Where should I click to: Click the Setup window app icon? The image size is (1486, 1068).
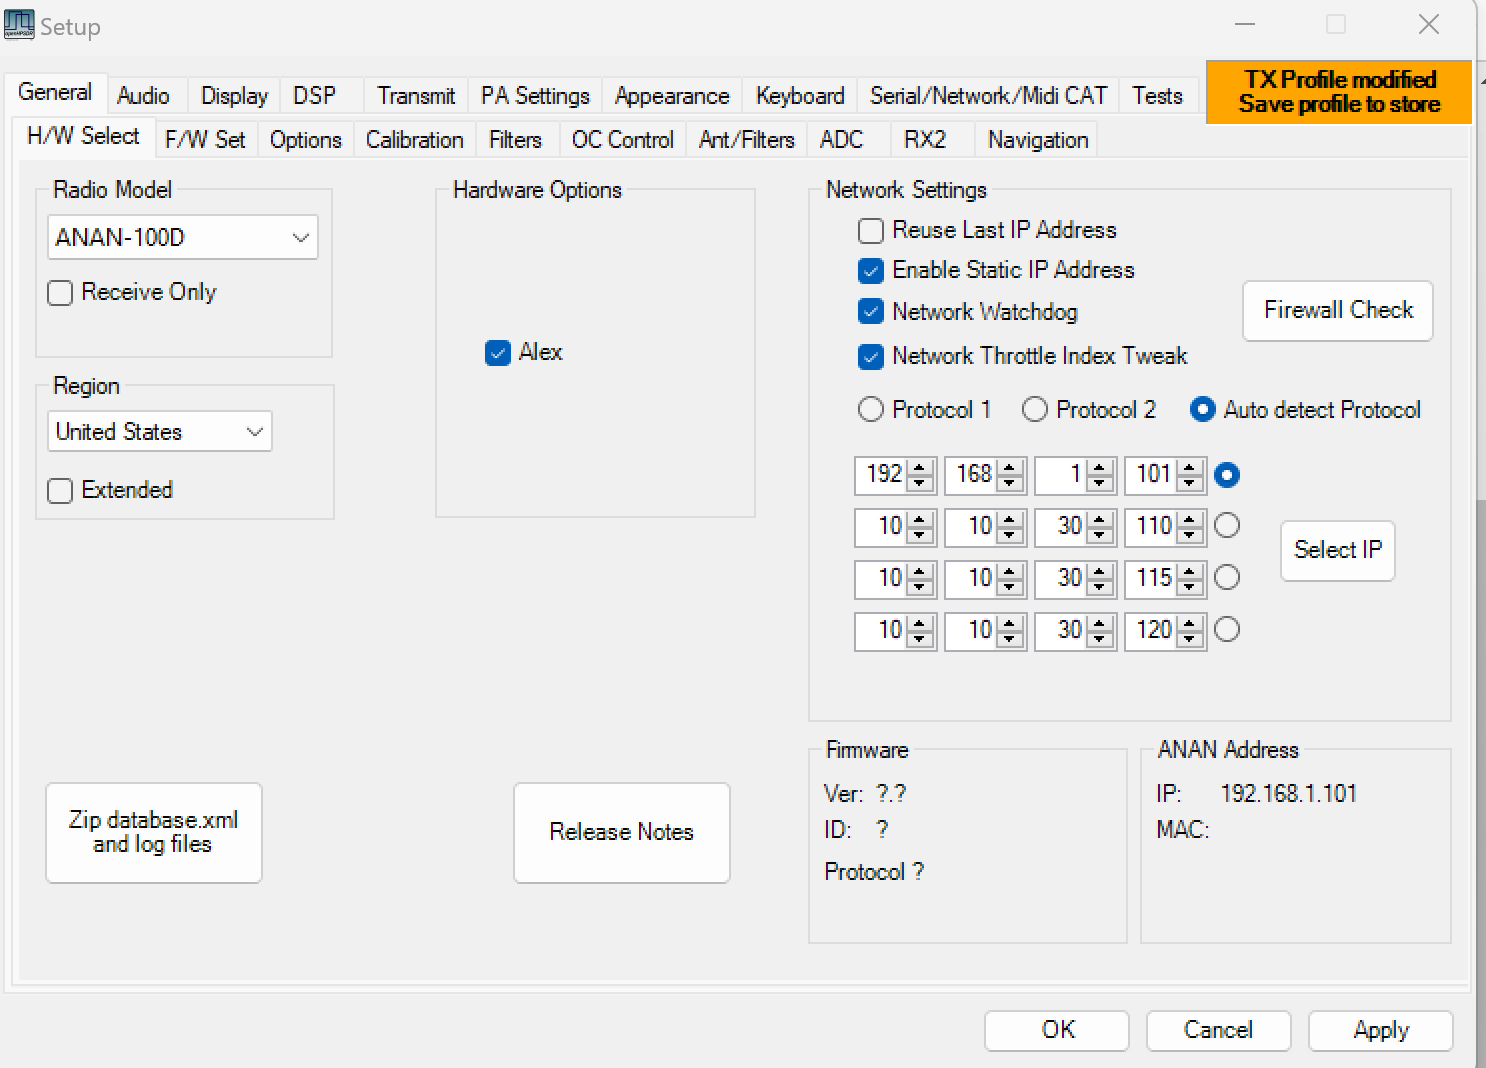coord(19,24)
